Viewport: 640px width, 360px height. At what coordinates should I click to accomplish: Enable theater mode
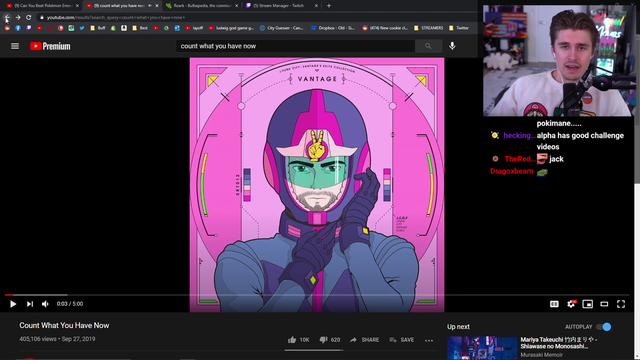coord(604,304)
